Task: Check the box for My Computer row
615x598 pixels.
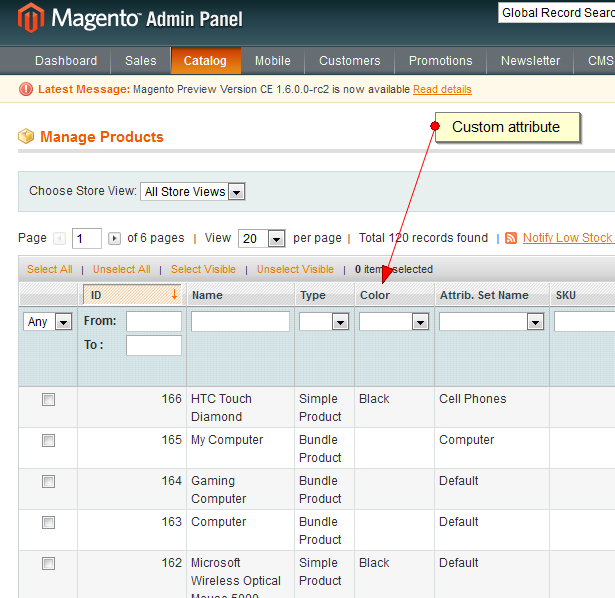Action: point(49,440)
